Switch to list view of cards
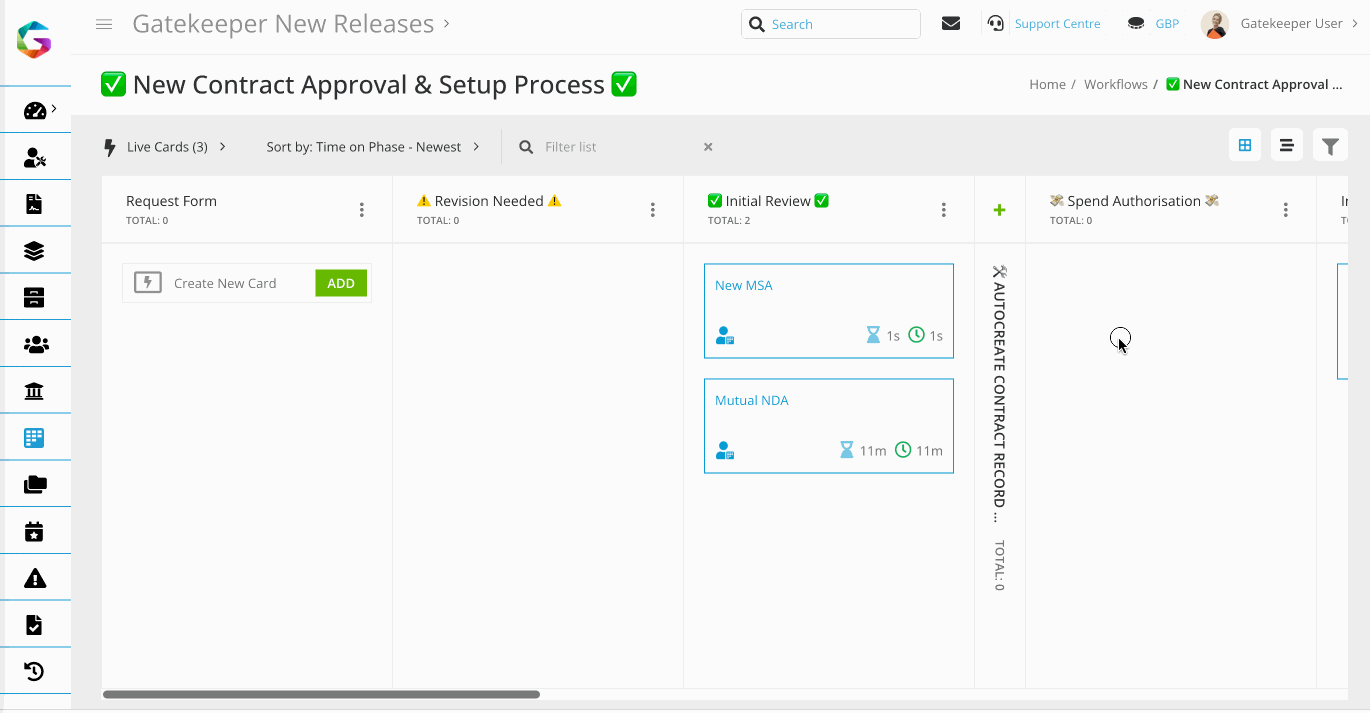The height and width of the screenshot is (713, 1370). [1286, 145]
